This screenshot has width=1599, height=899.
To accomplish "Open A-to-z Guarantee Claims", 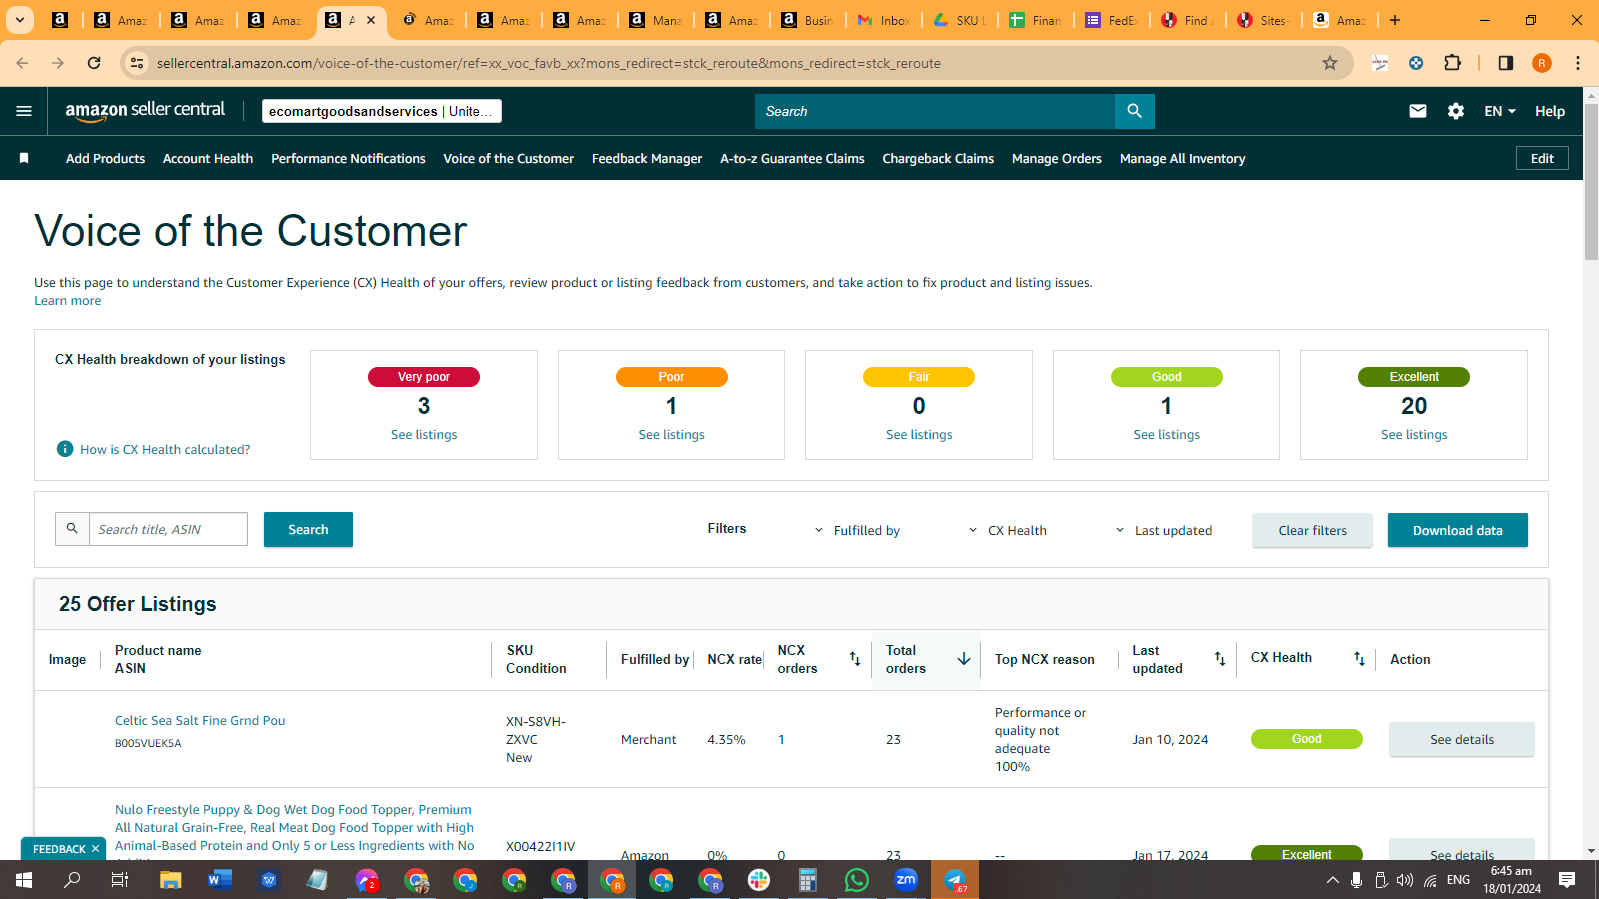I will 792,158.
